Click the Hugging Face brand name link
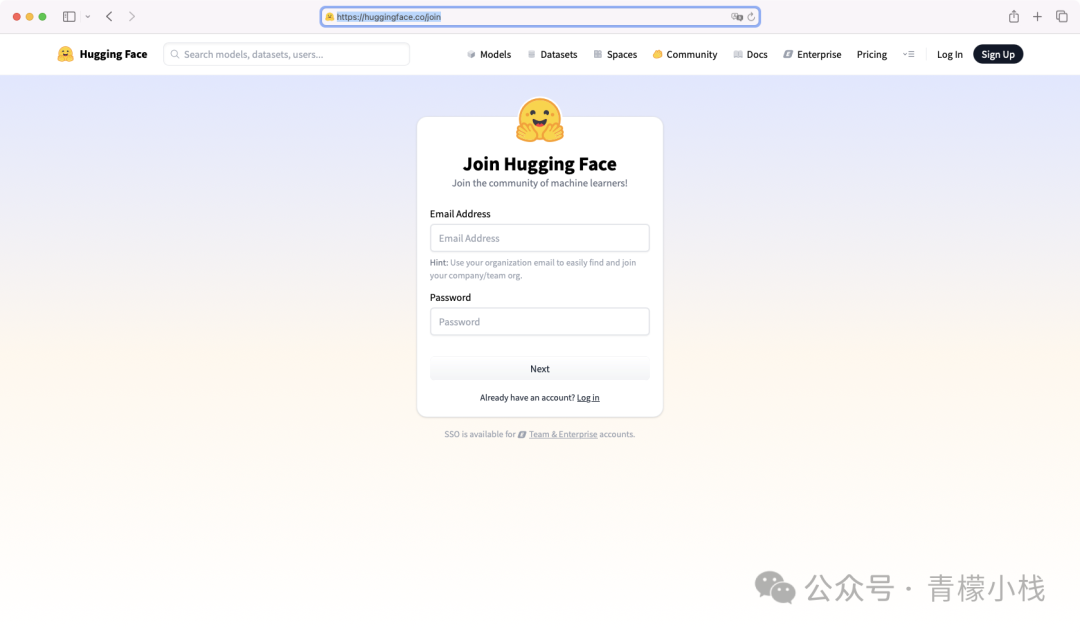Screen dimensions: 1080x632 coord(113,54)
